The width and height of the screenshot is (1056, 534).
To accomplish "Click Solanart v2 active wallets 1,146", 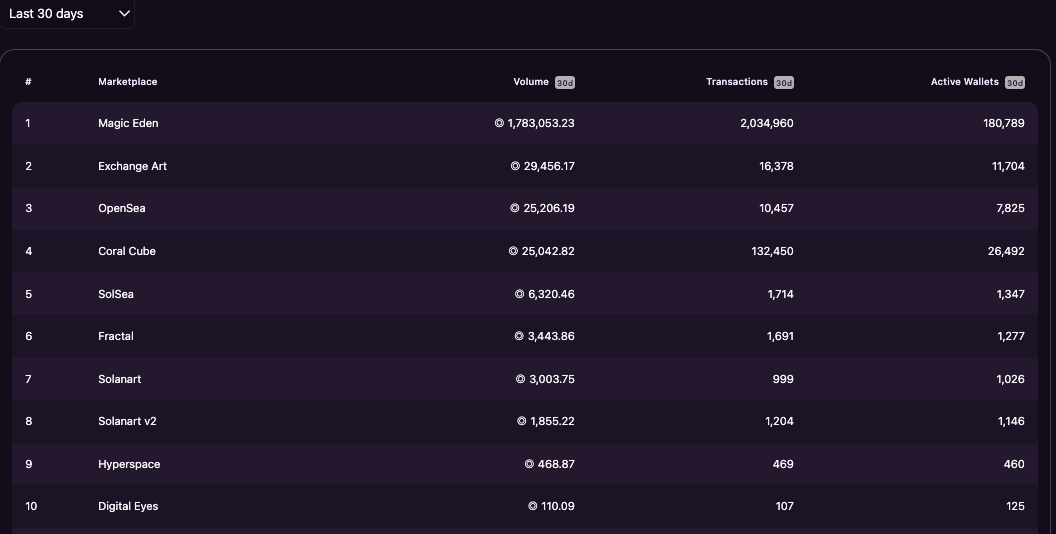I will pos(1011,421).
